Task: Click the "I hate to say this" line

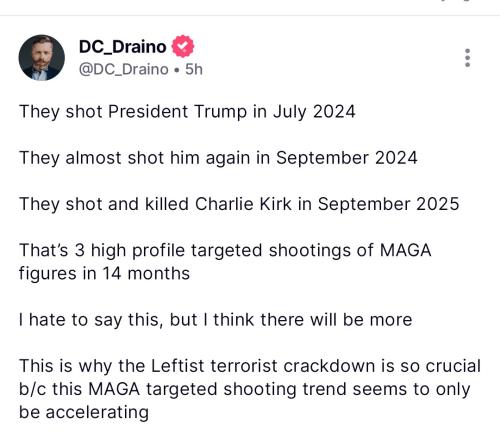Action: (216, 320)
